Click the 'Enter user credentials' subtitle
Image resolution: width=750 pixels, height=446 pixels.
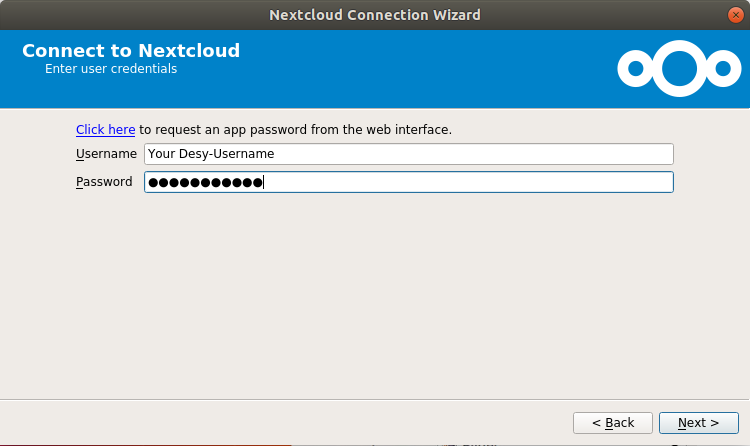(x=111, y=69)
